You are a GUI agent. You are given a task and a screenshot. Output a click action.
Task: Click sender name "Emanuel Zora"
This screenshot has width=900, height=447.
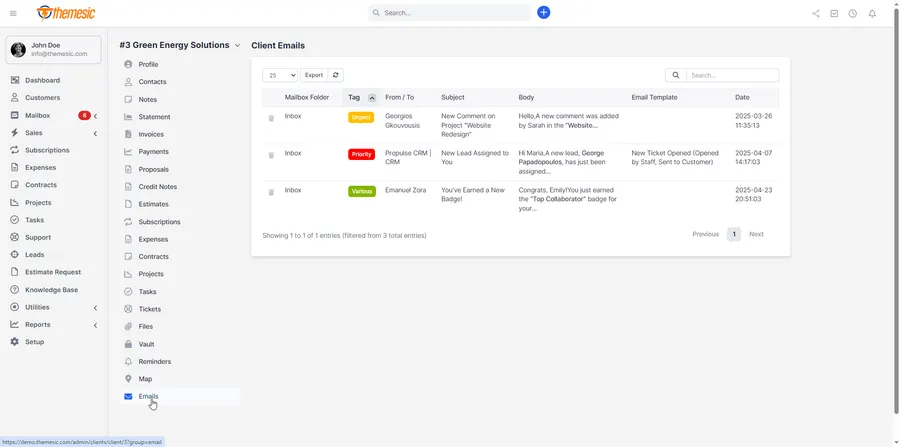point(405,190)
